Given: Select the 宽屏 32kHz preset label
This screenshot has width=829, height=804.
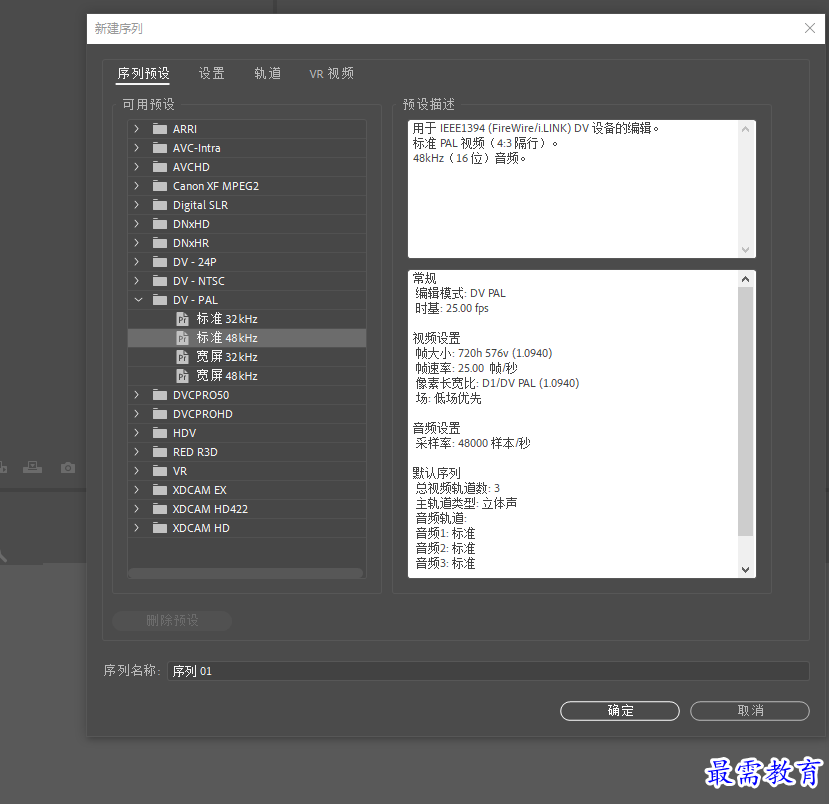Looking at the screenshot, I should point(227,357).
